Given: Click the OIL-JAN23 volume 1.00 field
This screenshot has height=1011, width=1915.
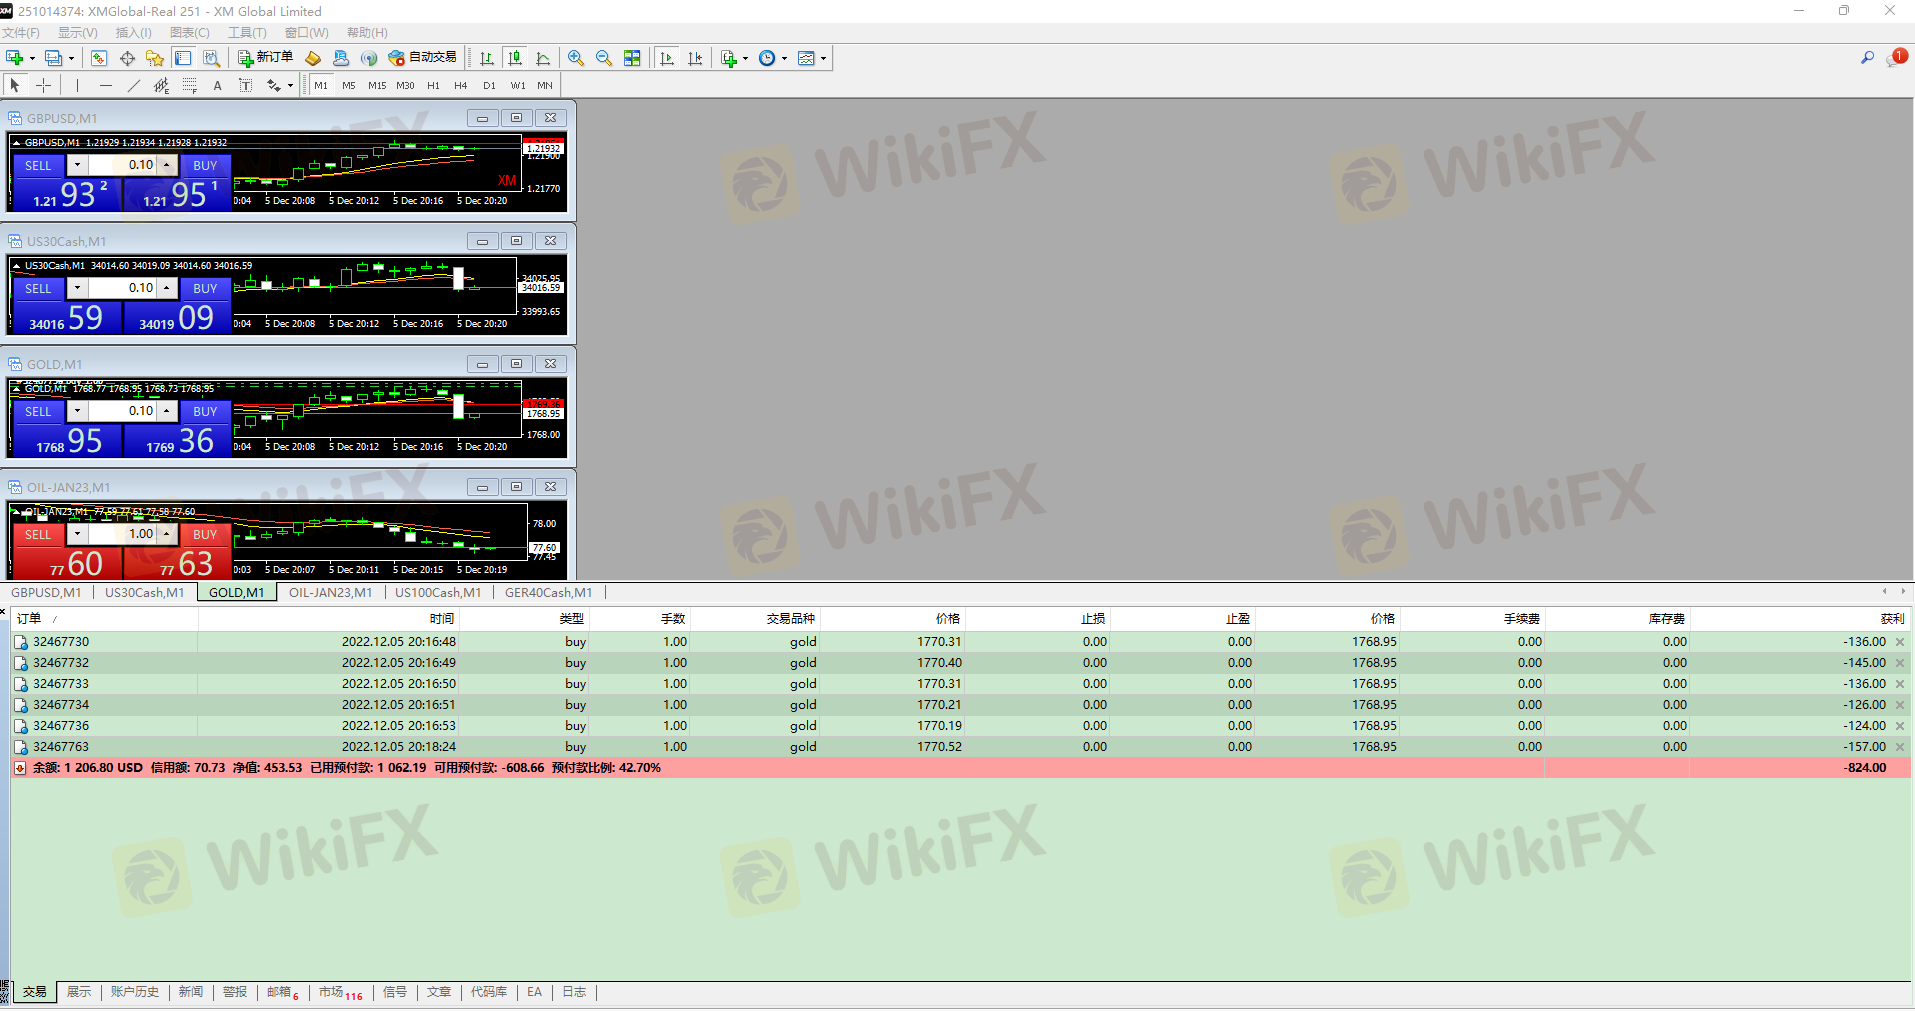Looking at the screenshot, I should tap(122, 534).
